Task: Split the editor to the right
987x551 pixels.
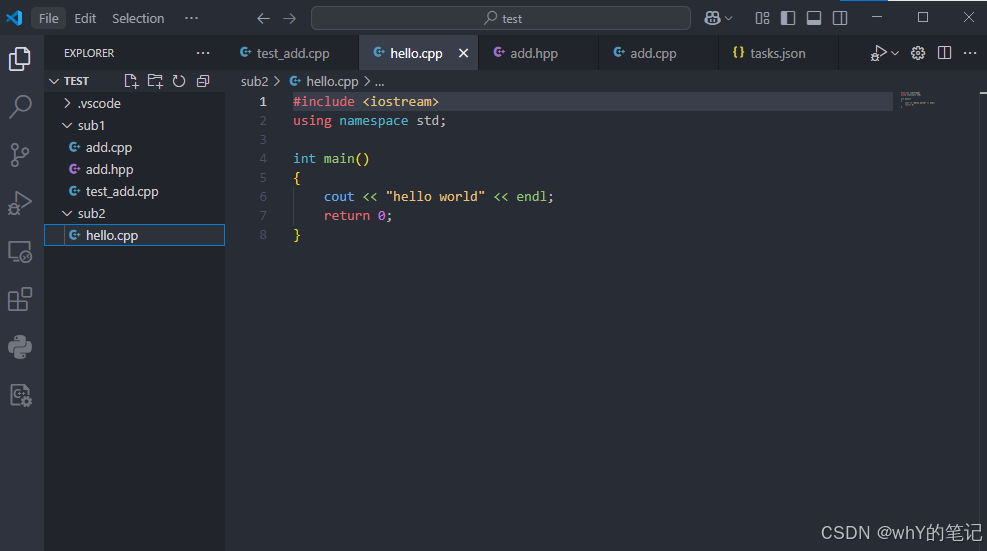Action: (x=944, y=54)
